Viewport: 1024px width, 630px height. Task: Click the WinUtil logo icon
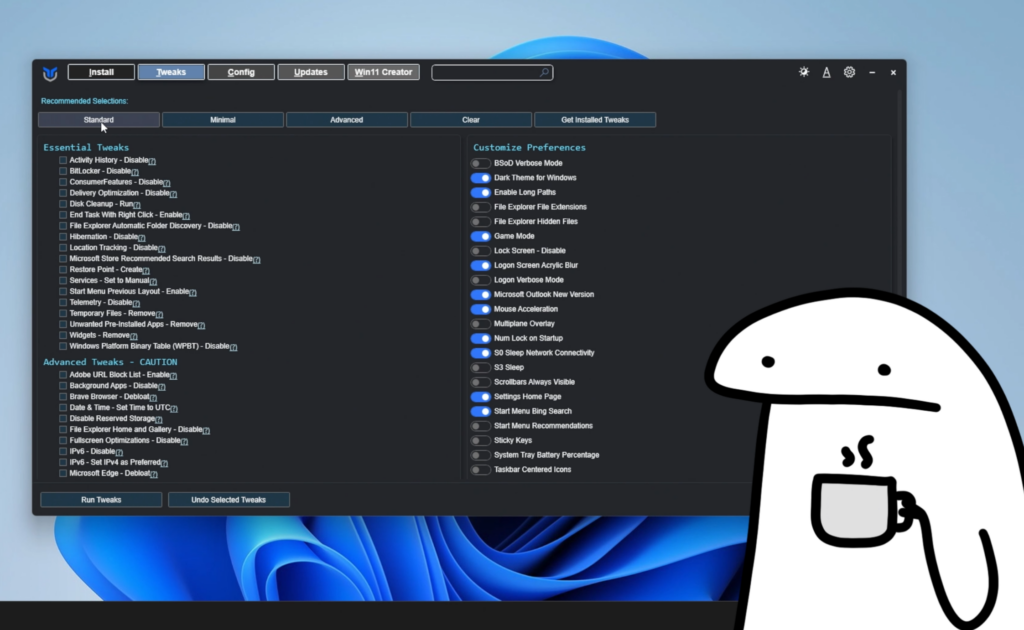(x=50, y=73)
